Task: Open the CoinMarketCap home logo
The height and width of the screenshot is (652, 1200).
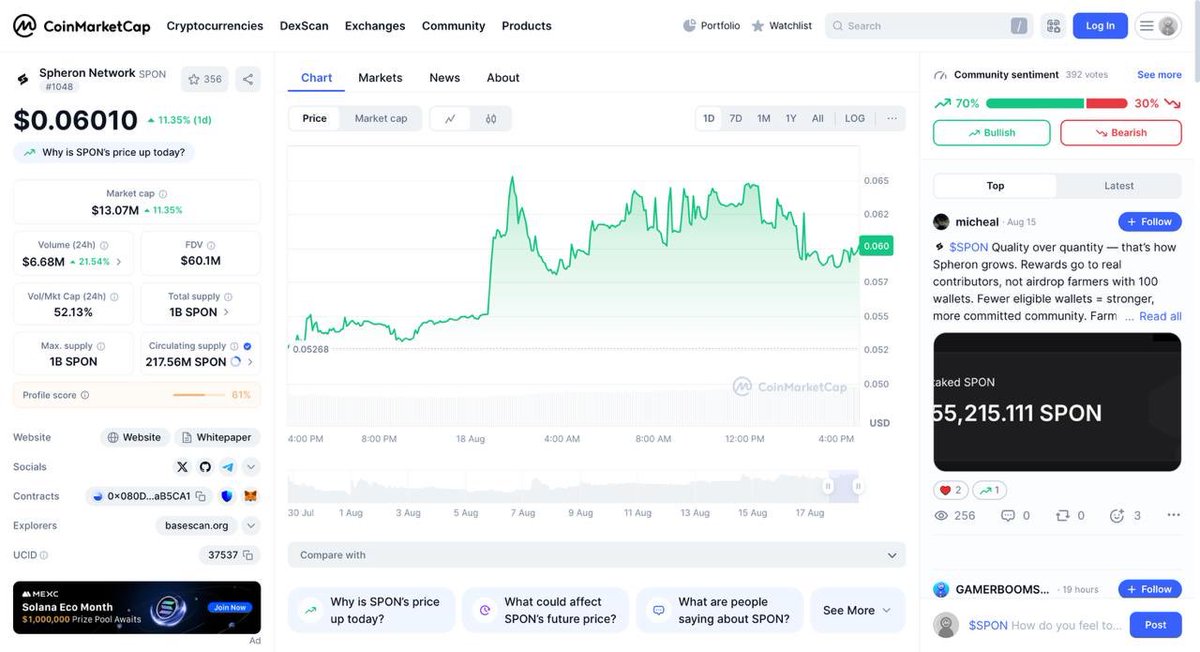Action: pos(81,26)
